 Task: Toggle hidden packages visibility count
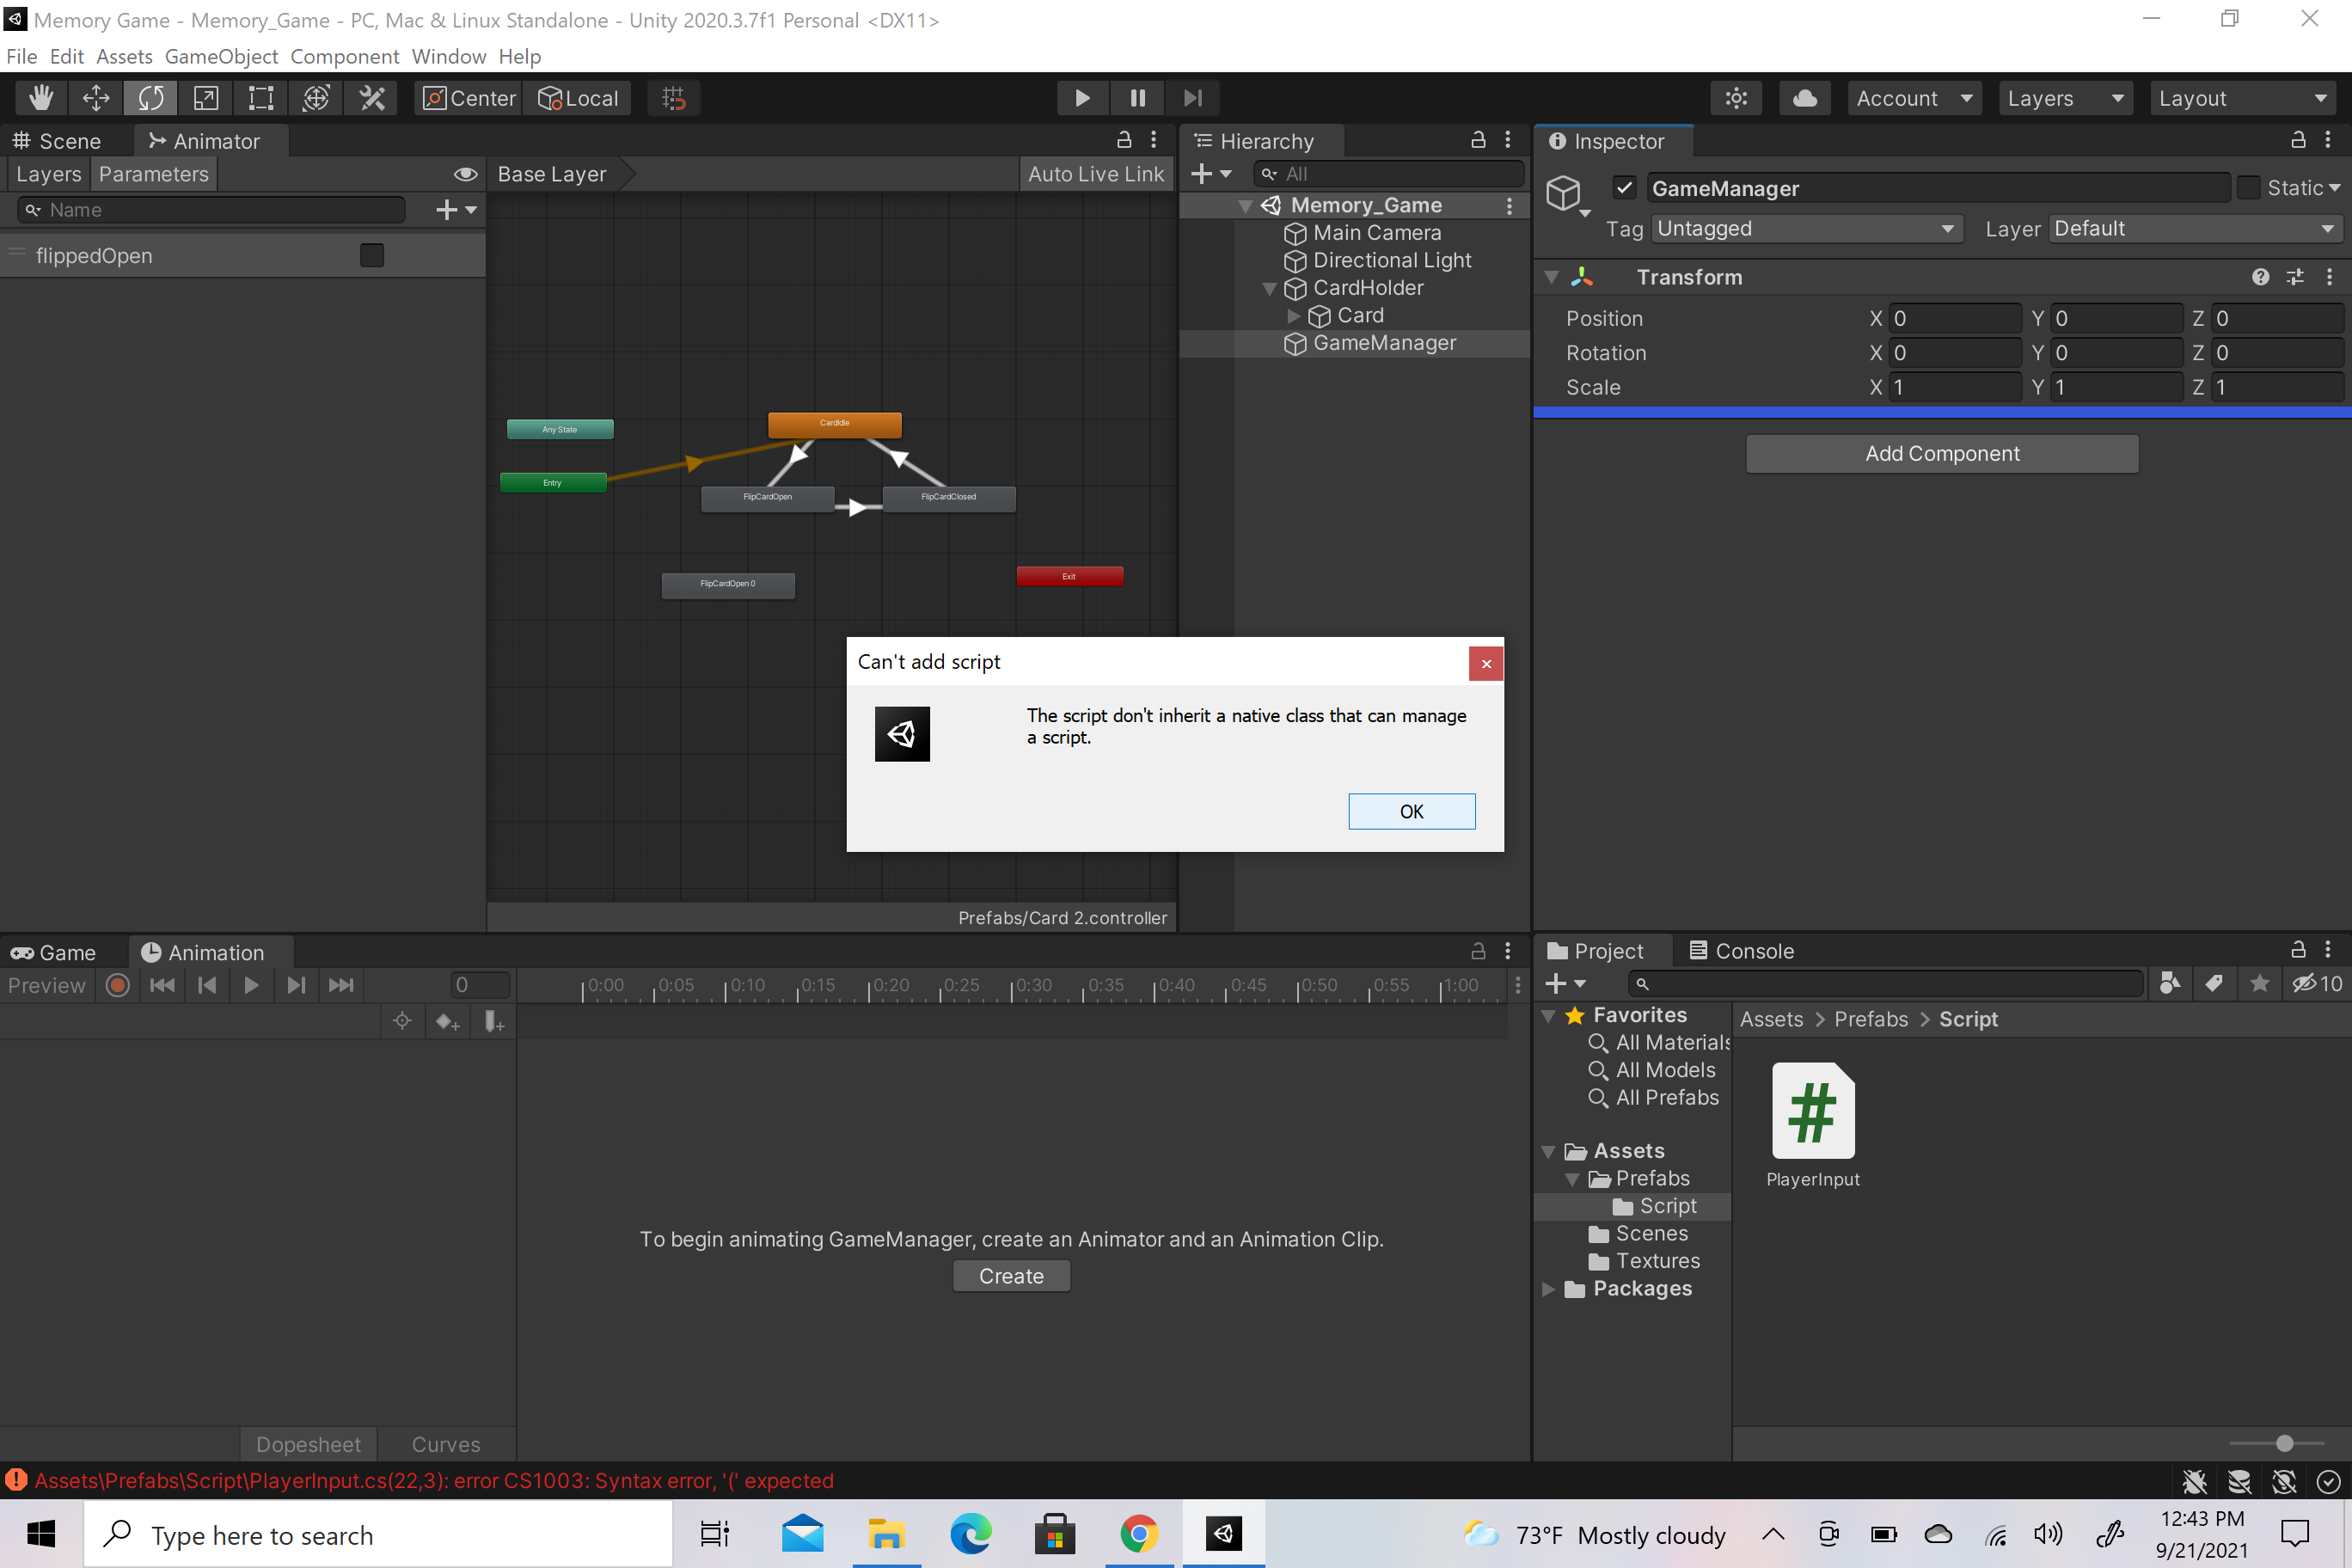2316,984
